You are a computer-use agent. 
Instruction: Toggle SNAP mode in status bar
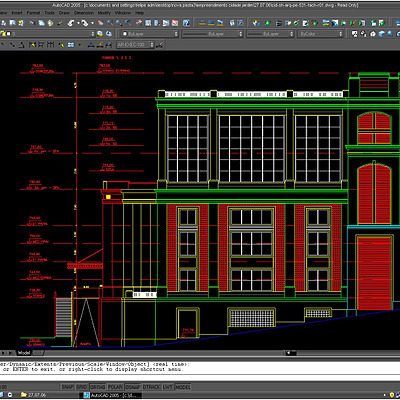[x=68, y=387]
